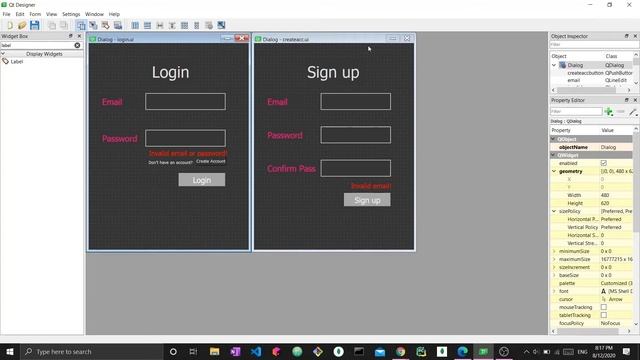This screenshot has width=640, height=360.
Task: Apply Lay Out in a Form Layout
Action: click(196, 25)
